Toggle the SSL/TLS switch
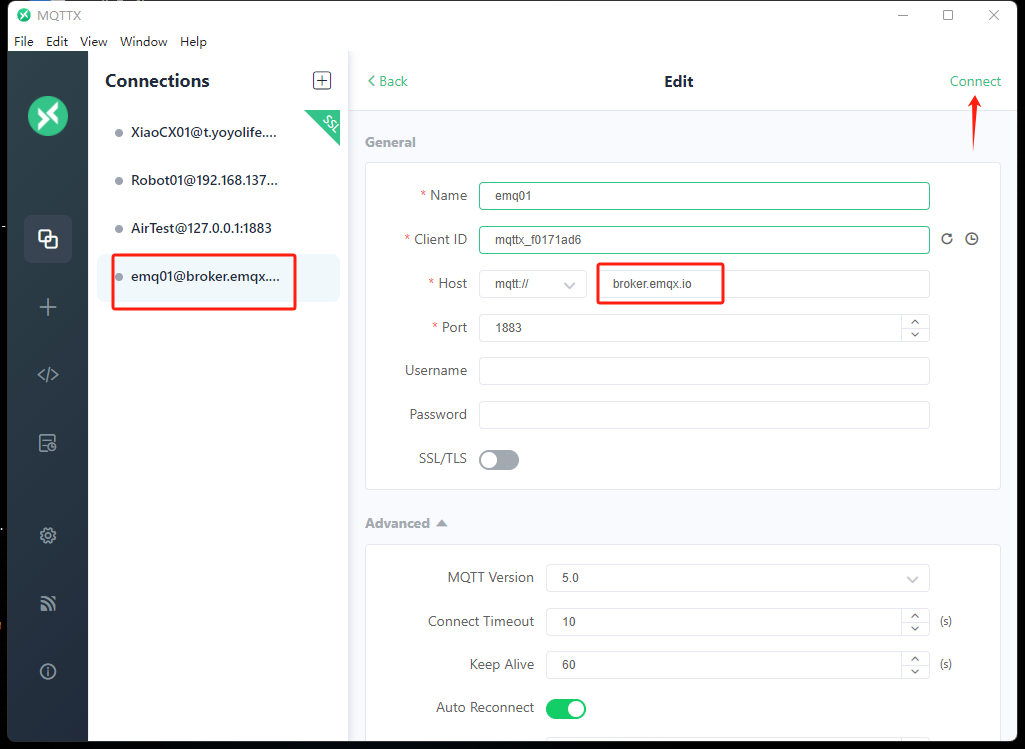The image size is (1025, 749). [x=499, y=459]
